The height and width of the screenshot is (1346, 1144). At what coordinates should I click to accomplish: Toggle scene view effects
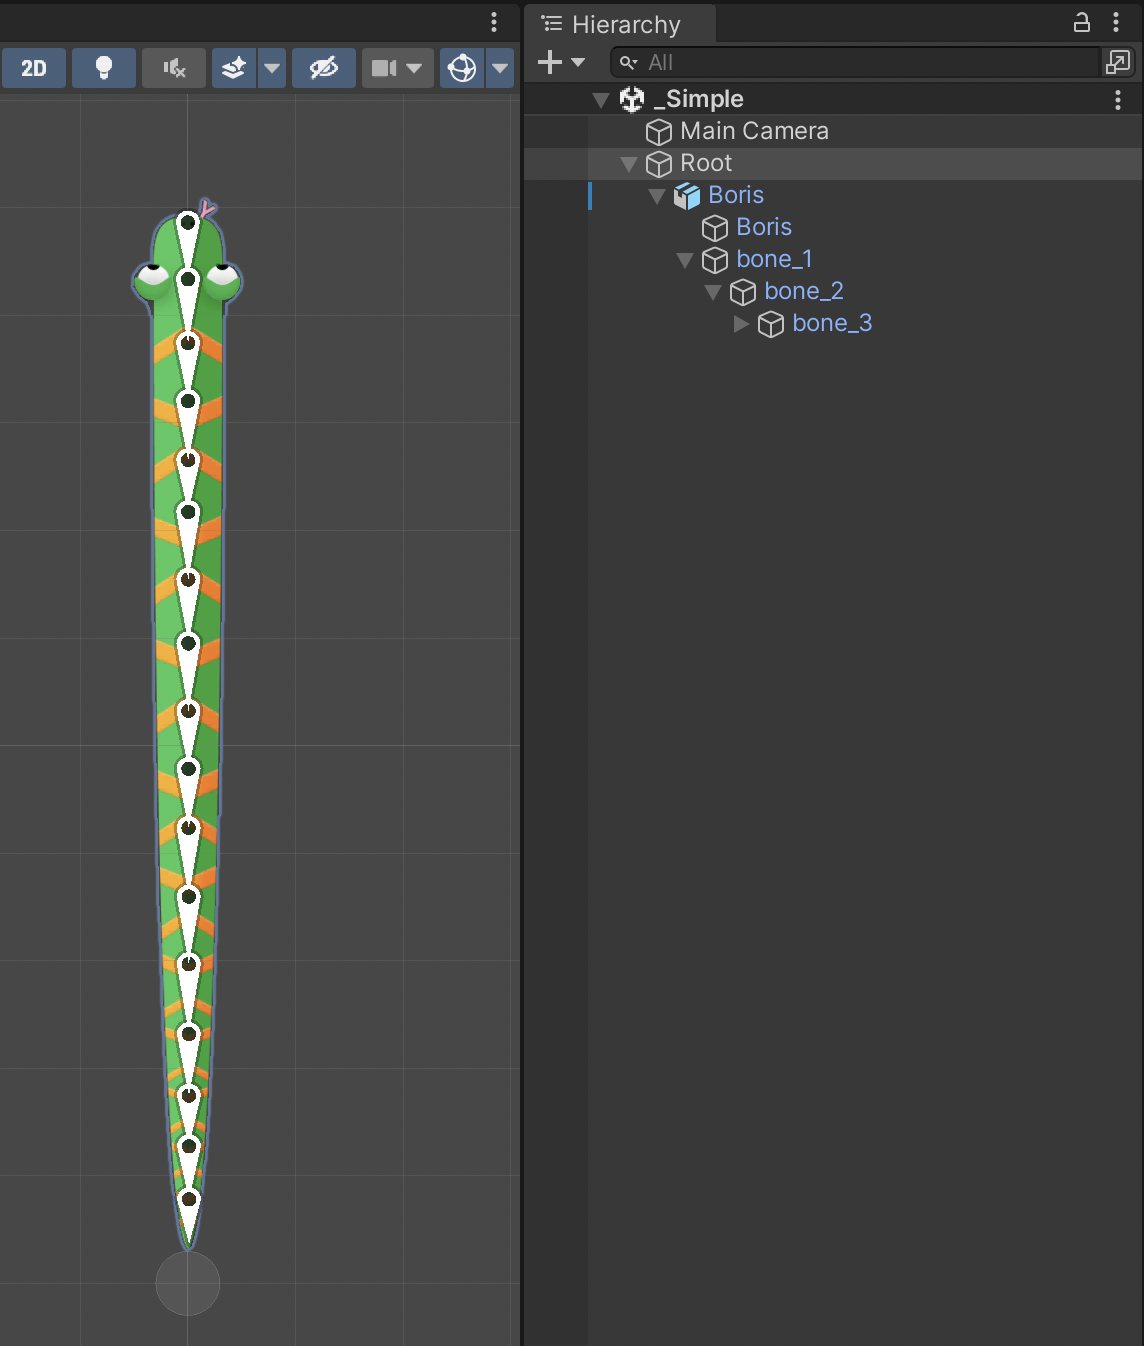click(x=234, y=68)
